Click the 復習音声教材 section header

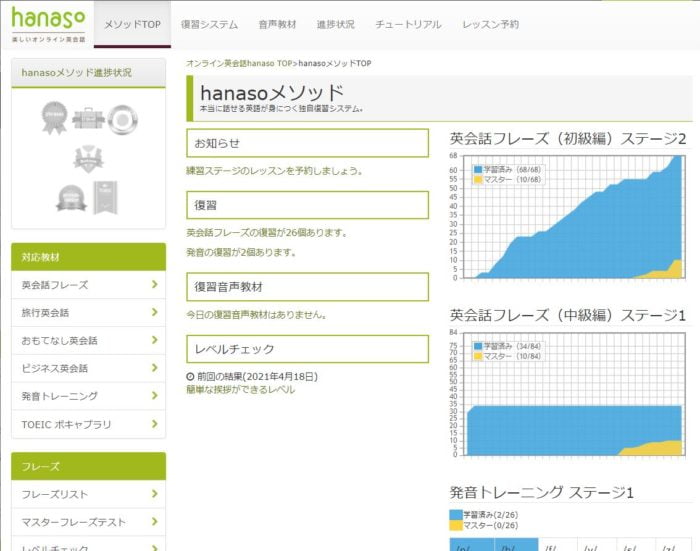[x=308, y=287]
